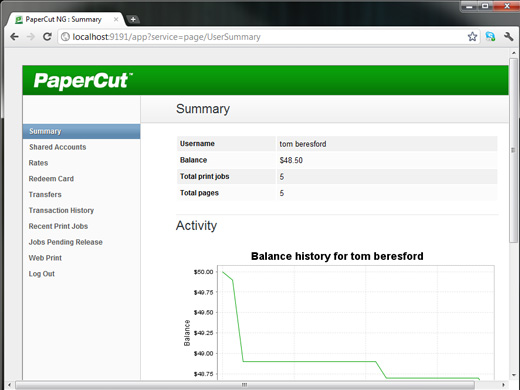Viewport: 520px width, 390px height.
Task: Bookmark this page with the star icon
Action: [472, 37]
